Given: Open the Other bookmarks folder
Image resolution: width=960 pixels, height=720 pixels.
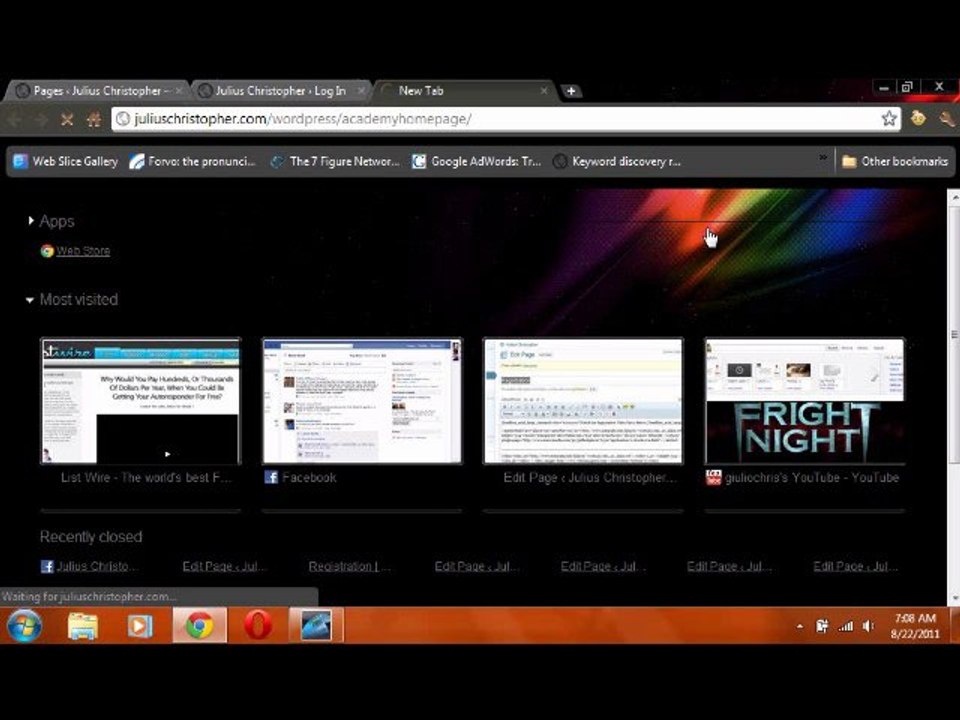Looking at the screenshot, I should click(x=894, y=162).
